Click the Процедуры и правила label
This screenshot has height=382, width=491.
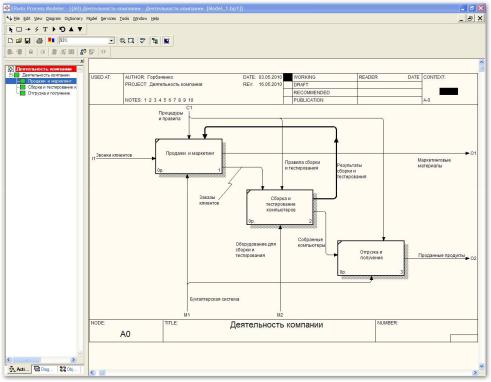[171, 116]
